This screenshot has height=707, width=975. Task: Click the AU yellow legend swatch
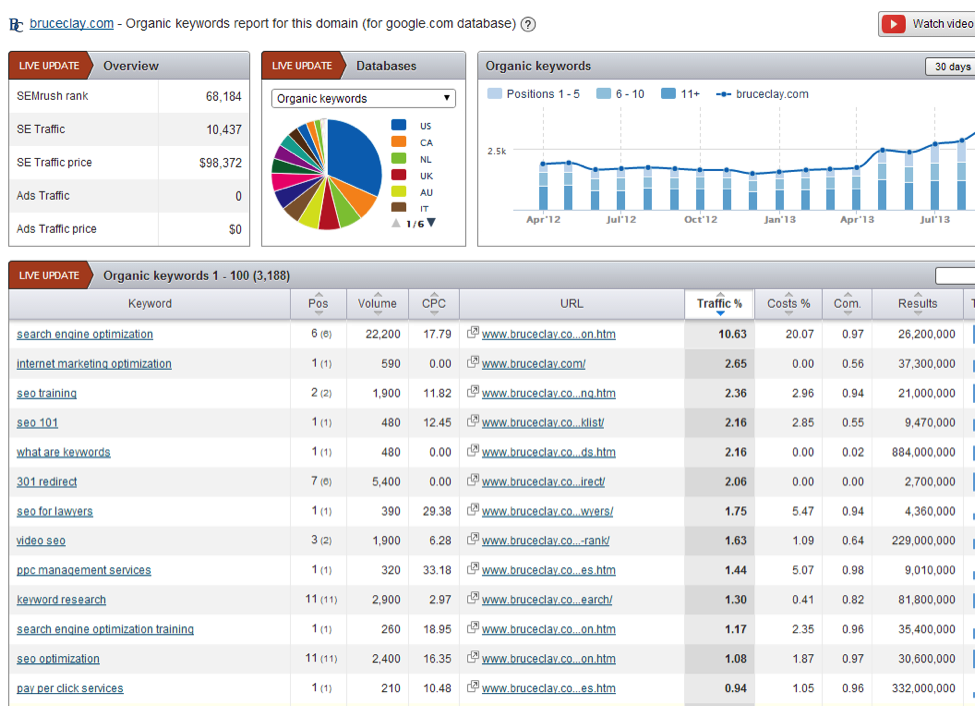399,192
